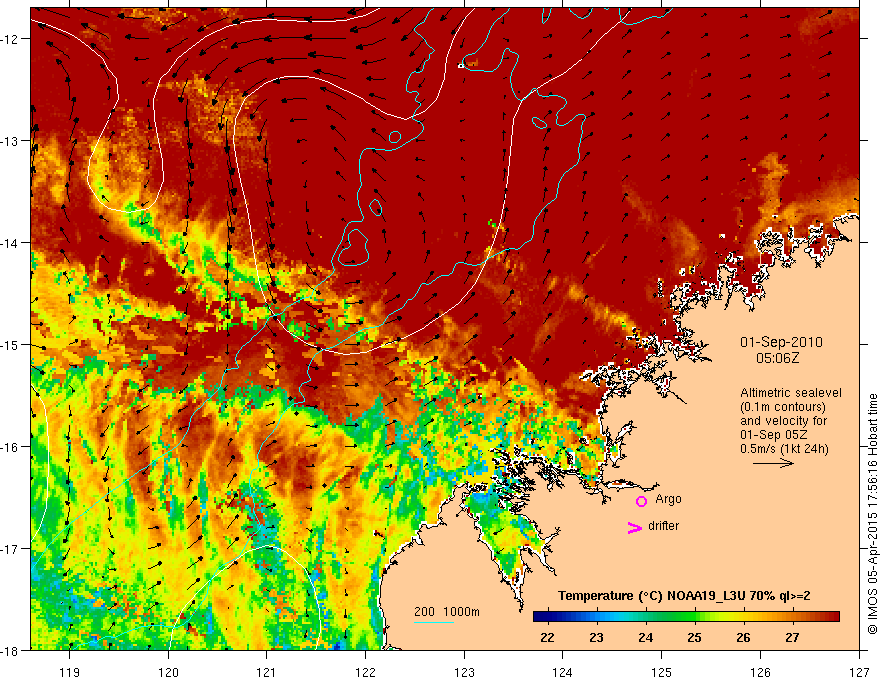Click the 05:06Z time label
This screenshot has height=680, width=880.
coord(777,358)
